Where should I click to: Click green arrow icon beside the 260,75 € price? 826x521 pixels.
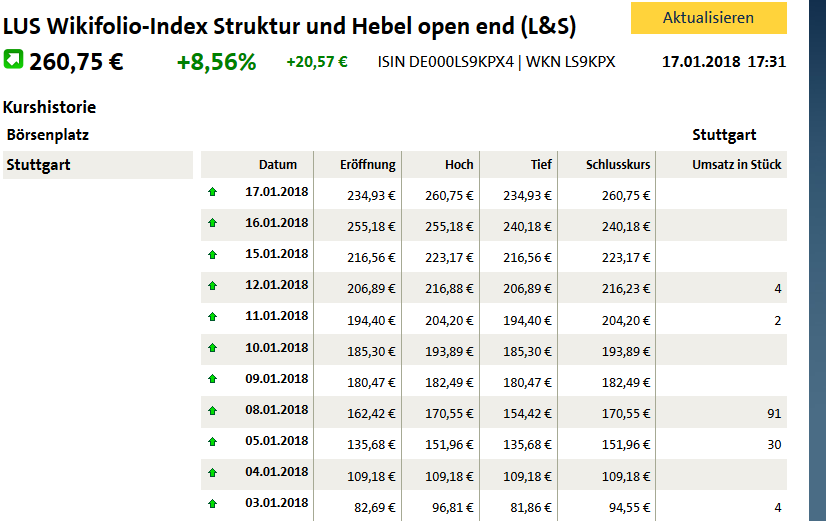coord(13,60)
